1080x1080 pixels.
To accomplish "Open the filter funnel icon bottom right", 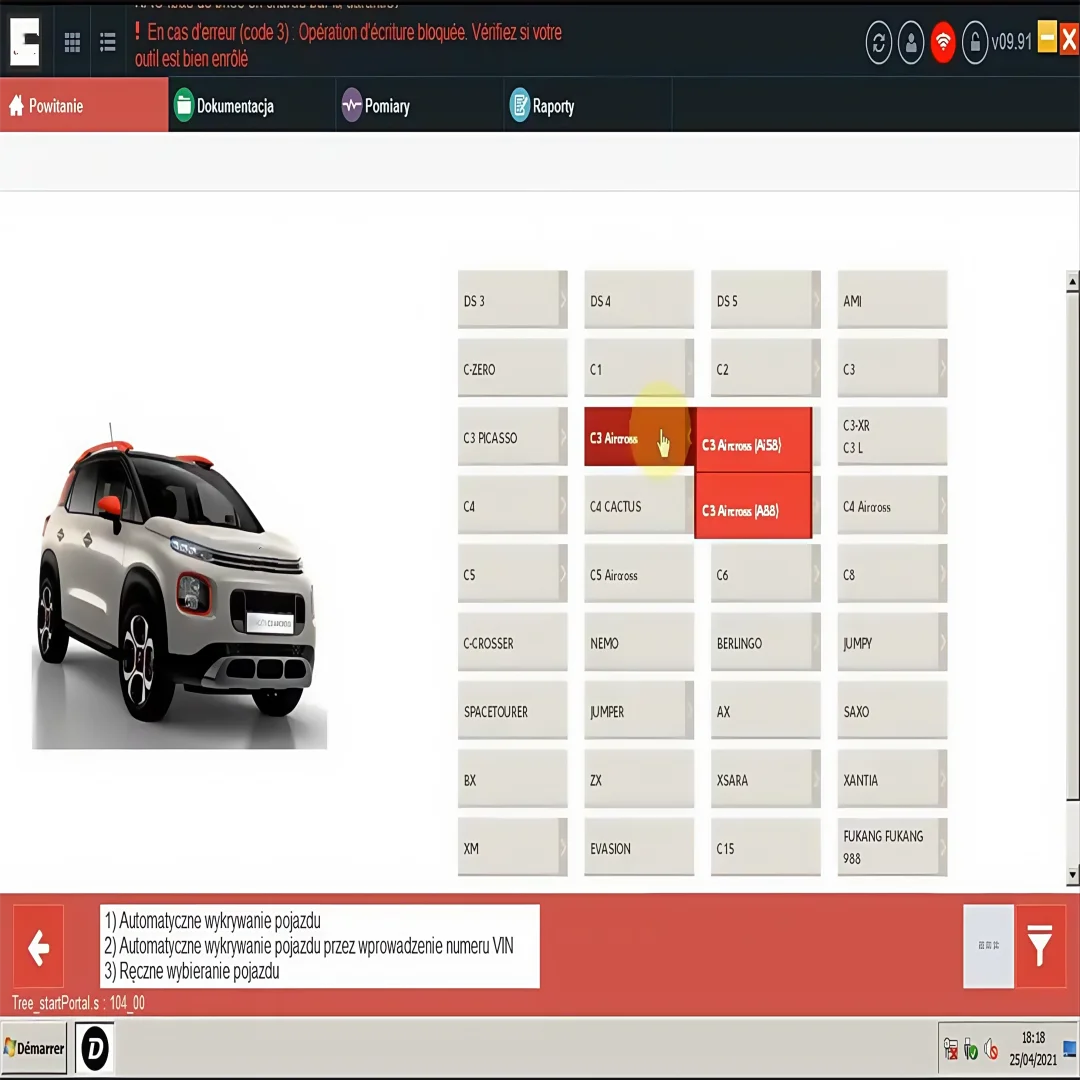I will point(1042,946).
